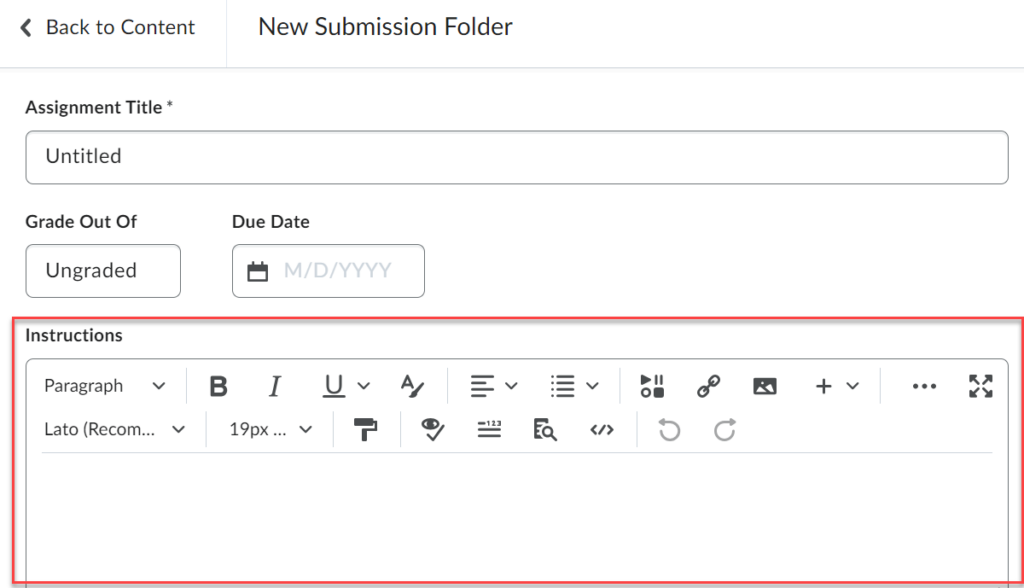1024x588 pixels.
Task: Open the HTML source code editor
Action: [602, 429]
